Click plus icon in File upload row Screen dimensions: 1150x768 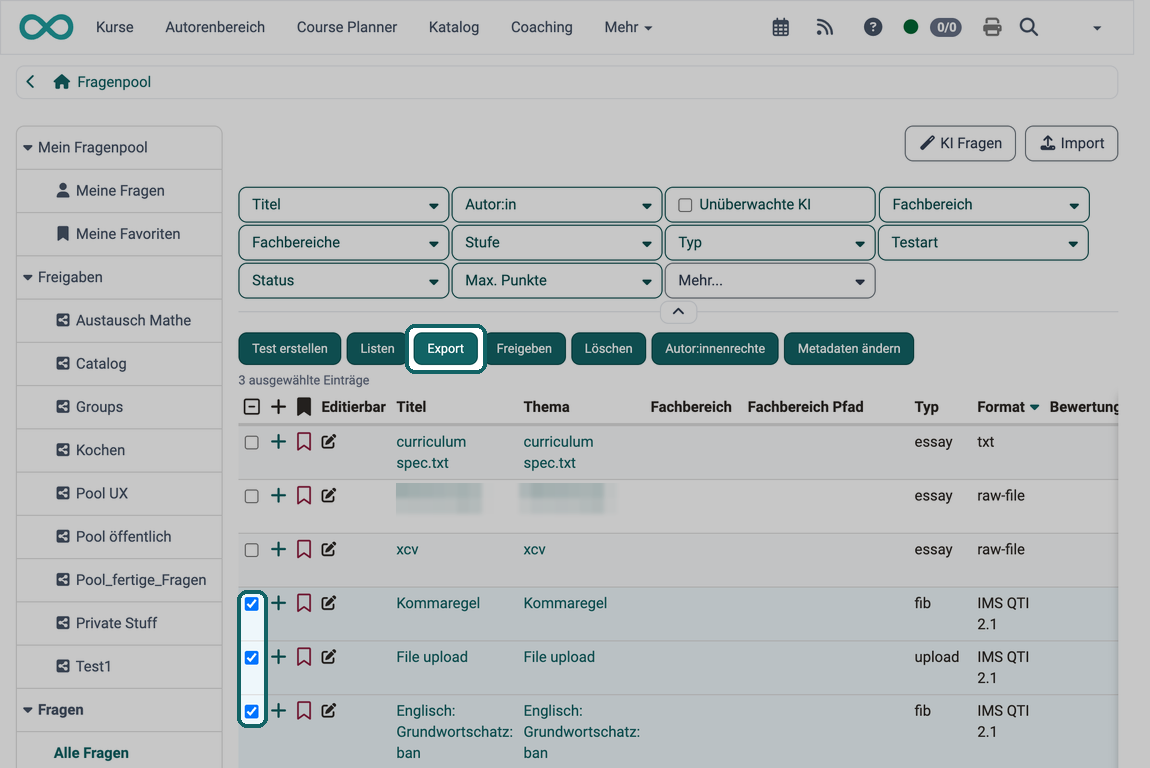pos(278,657)
